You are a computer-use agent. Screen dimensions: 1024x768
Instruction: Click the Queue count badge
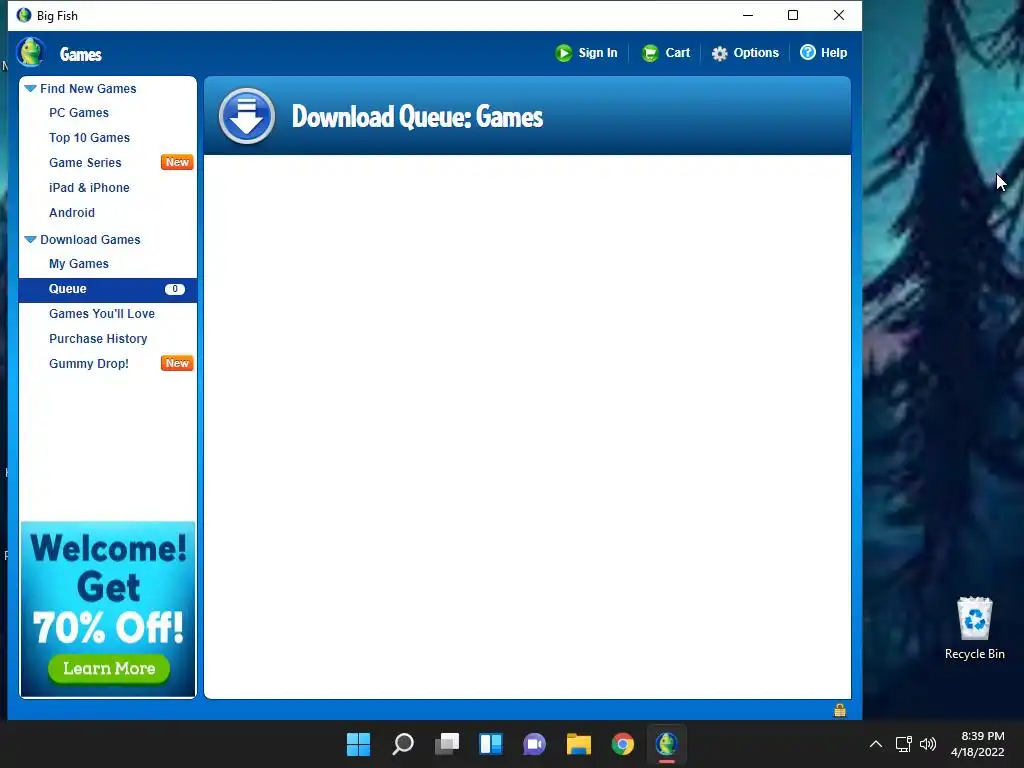pos(175,289)
